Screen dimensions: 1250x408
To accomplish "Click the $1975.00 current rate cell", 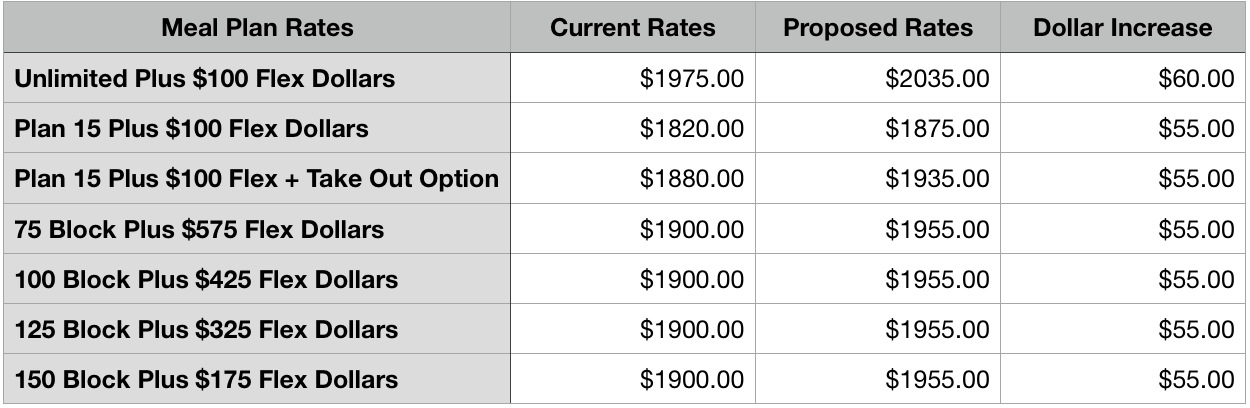I will (633, 78).
